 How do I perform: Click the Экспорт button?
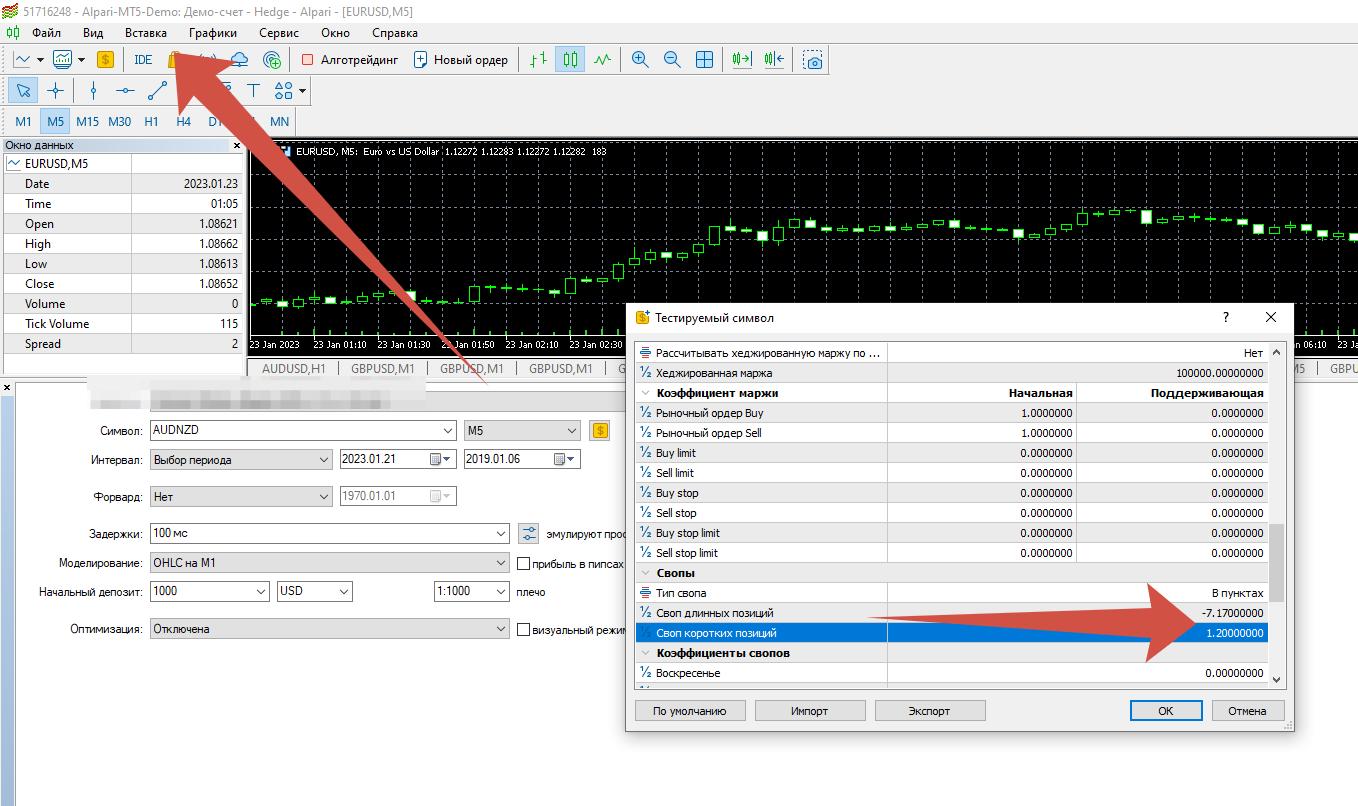929,711
